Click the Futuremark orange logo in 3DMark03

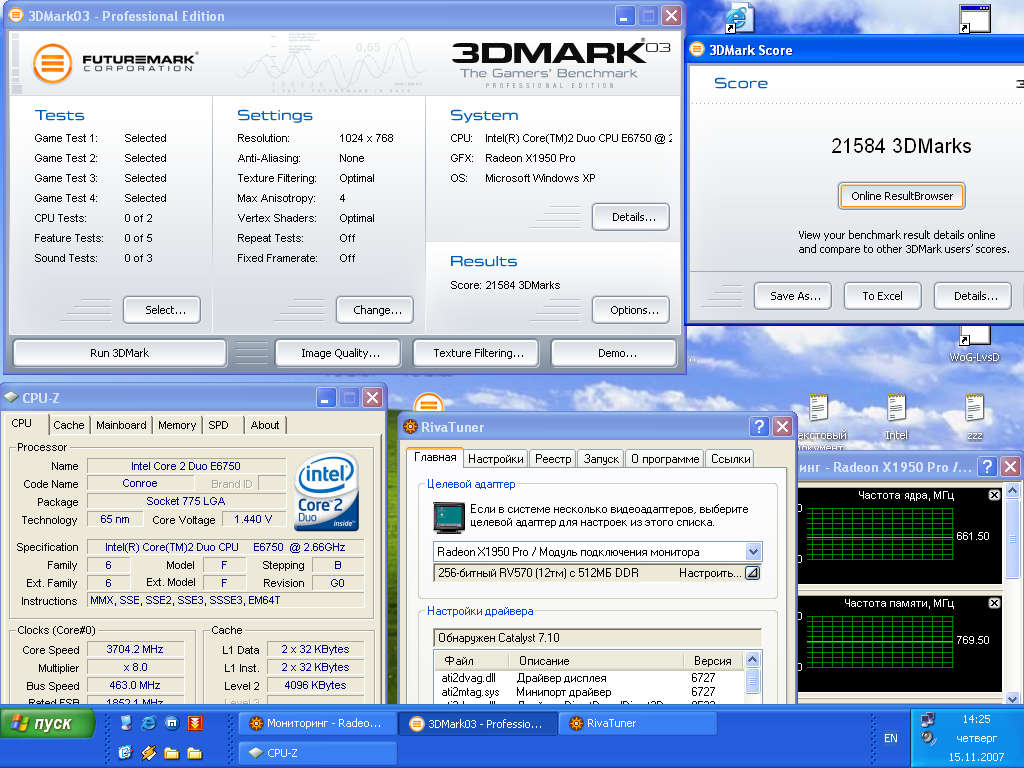tap(52, 63)
